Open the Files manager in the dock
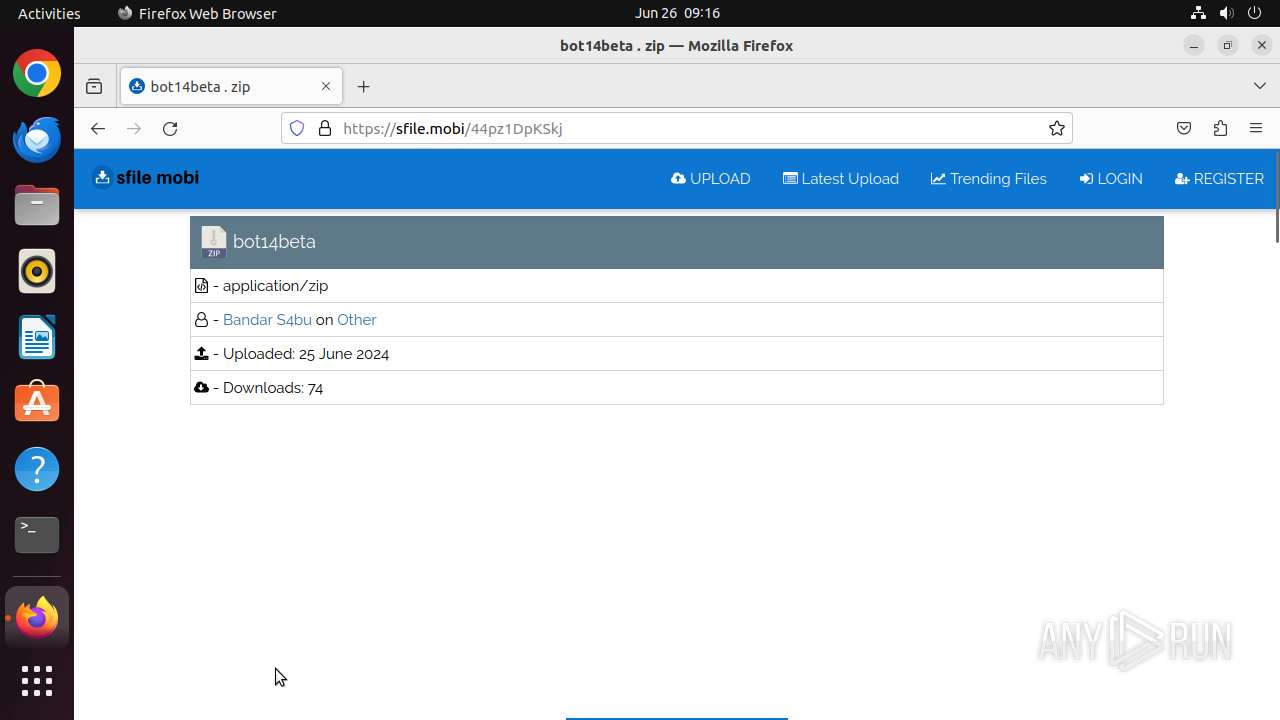 pyautogui.click(x=37, y=205)
